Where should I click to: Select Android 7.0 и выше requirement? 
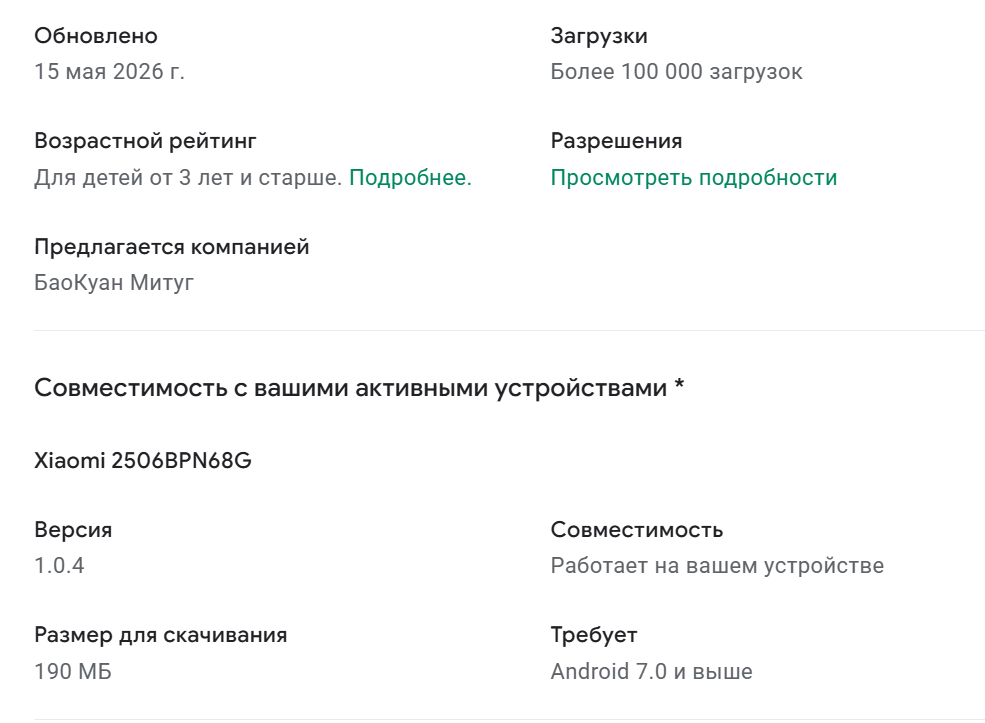coord(651,671)
